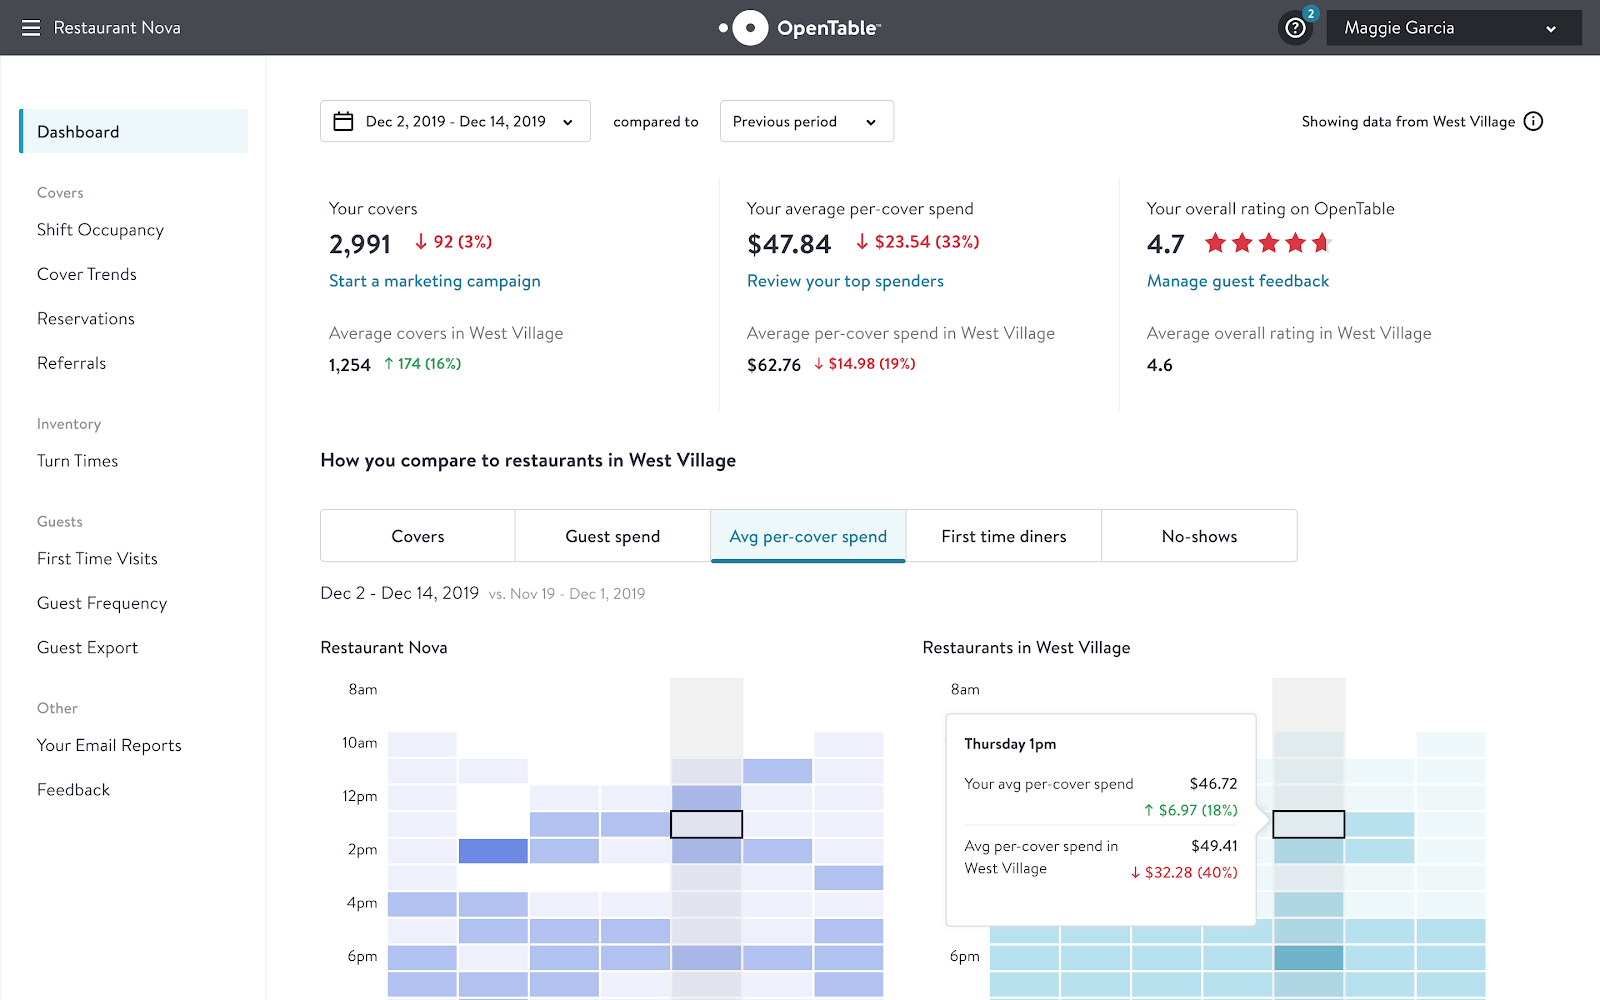1600x1000 pixels.
Task: Click Manage guest feedback link
Action: pos(1237,281)
